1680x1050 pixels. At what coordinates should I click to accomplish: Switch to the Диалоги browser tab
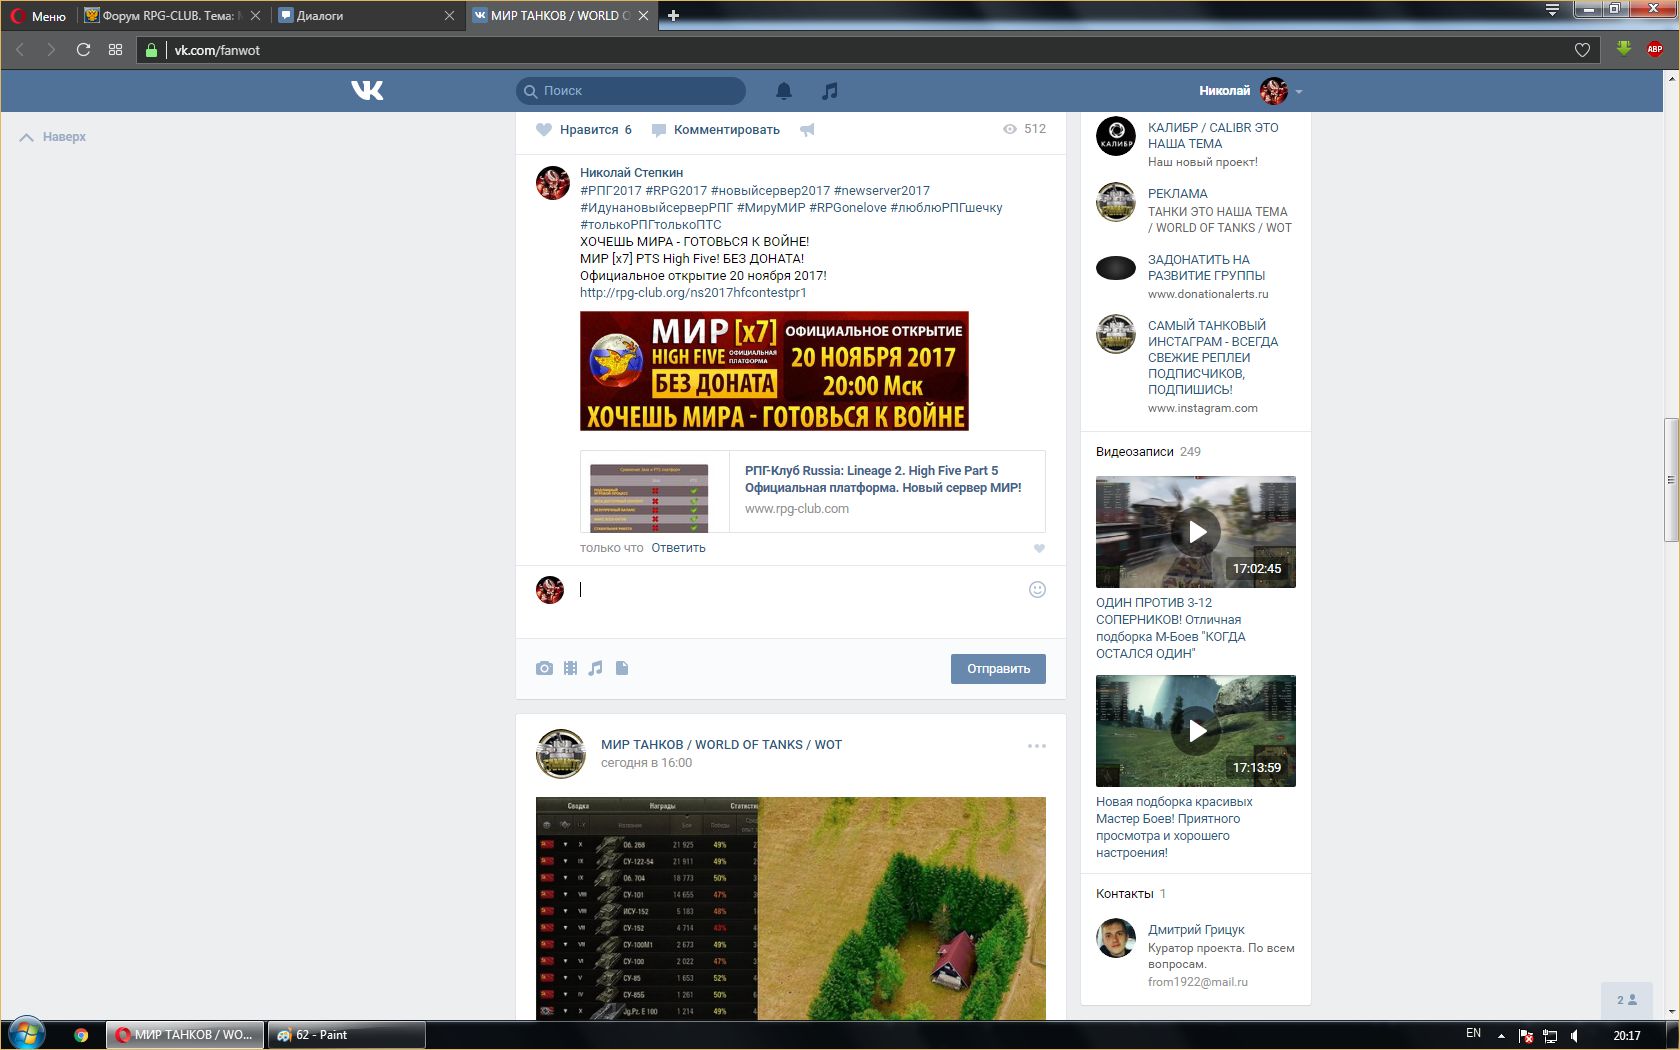tap(366, 16)
